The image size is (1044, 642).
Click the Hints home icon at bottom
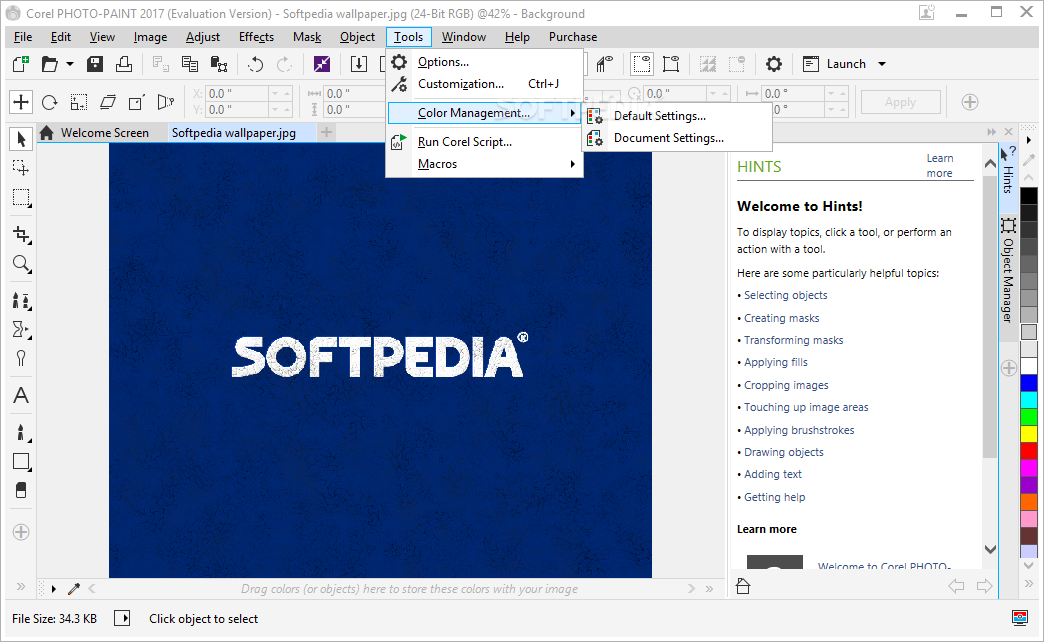tap(743, 586)
